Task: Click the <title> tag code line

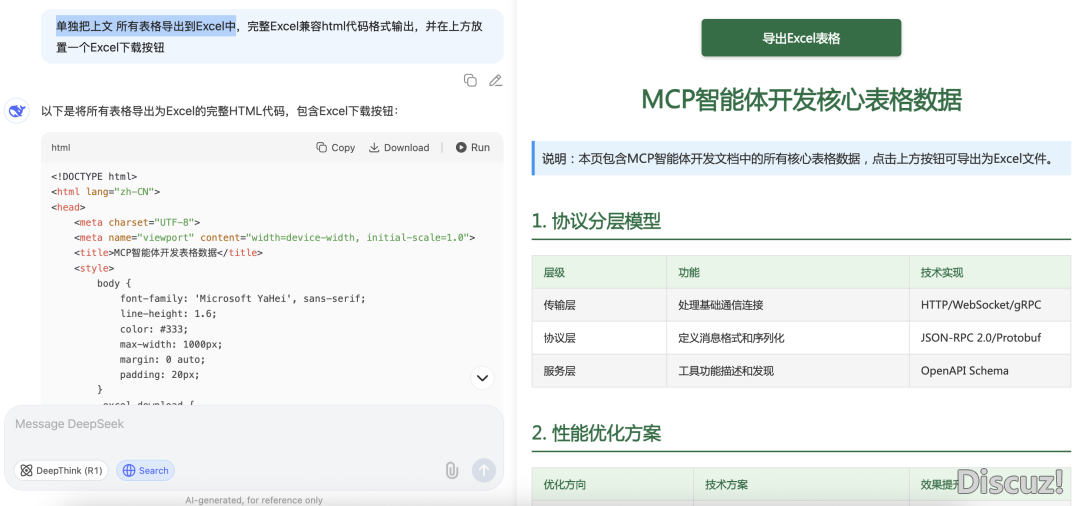Action: click(168, 253)
